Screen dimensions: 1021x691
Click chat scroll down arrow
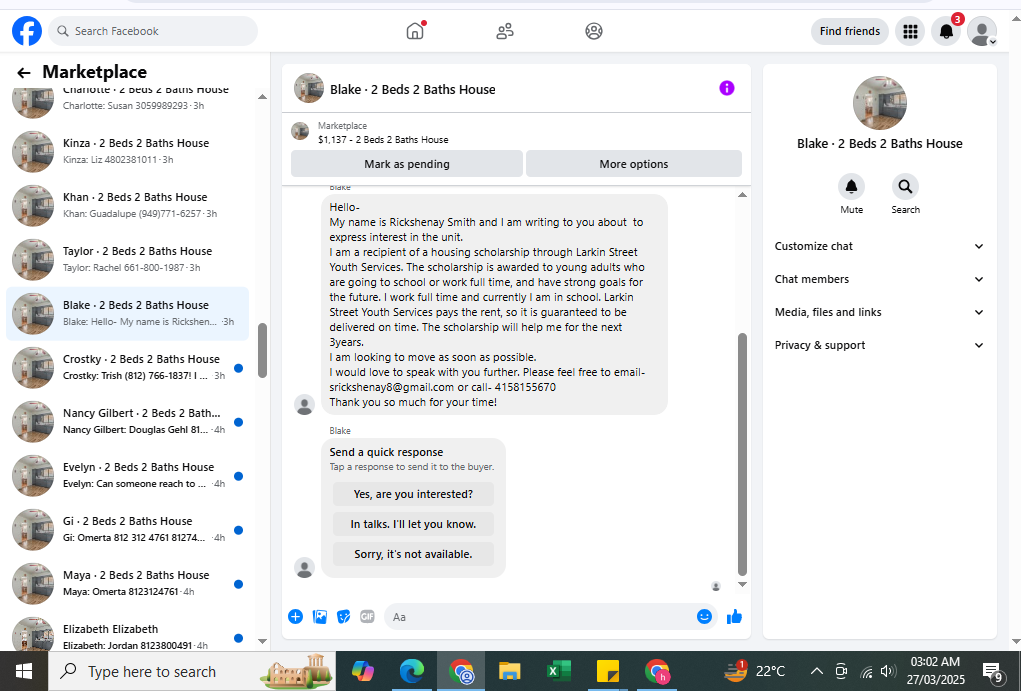click(x=742, y=584)
